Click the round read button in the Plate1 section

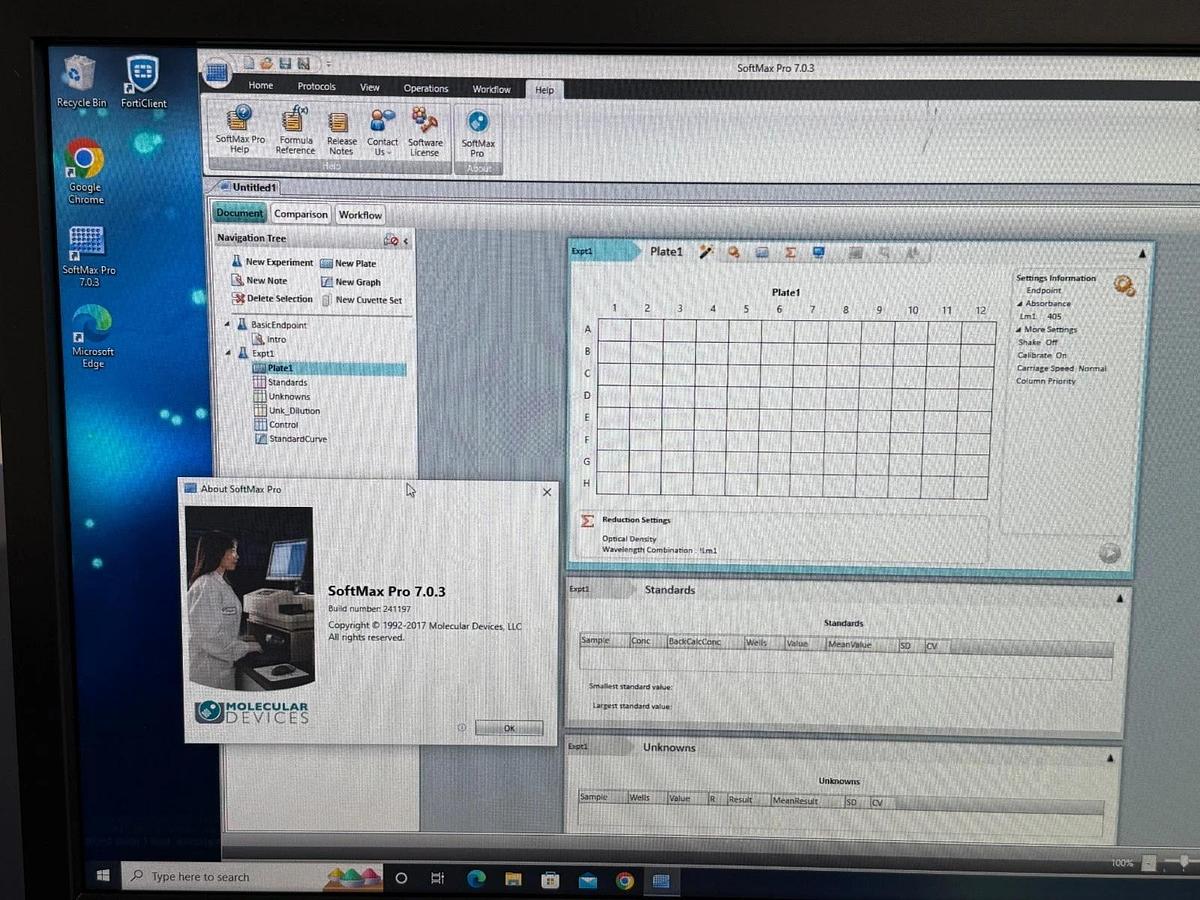coord(1109,553)
